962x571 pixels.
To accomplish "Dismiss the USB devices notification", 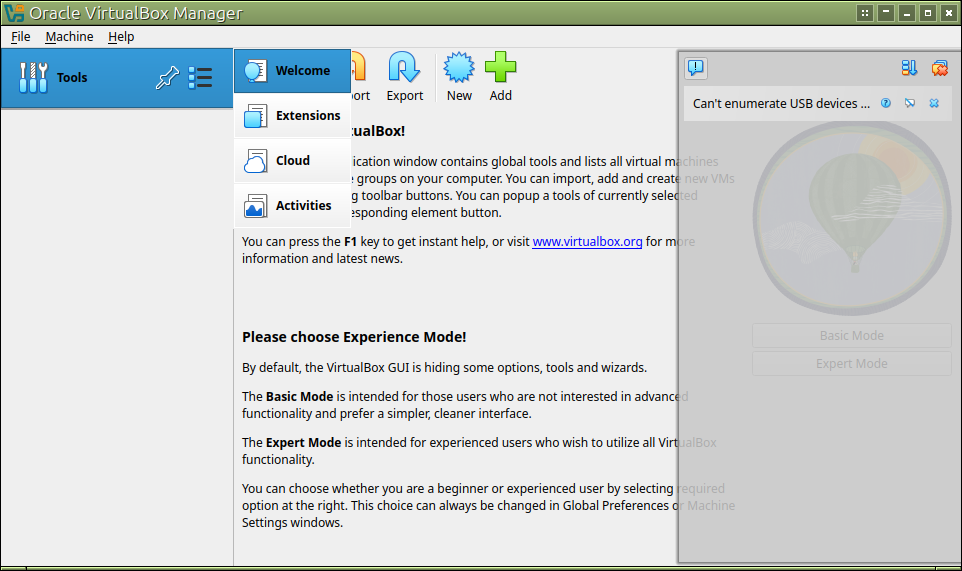I will coord(934,103).
